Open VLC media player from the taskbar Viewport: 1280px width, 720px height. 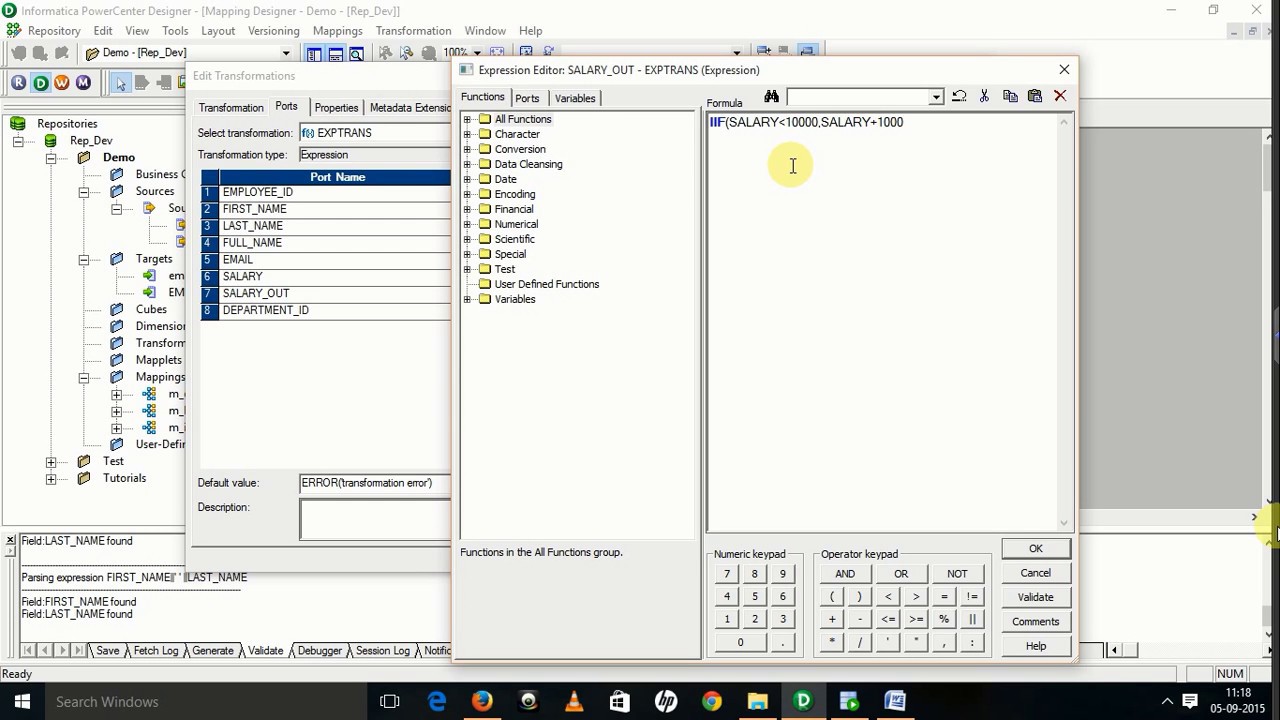tap(574, 701)
